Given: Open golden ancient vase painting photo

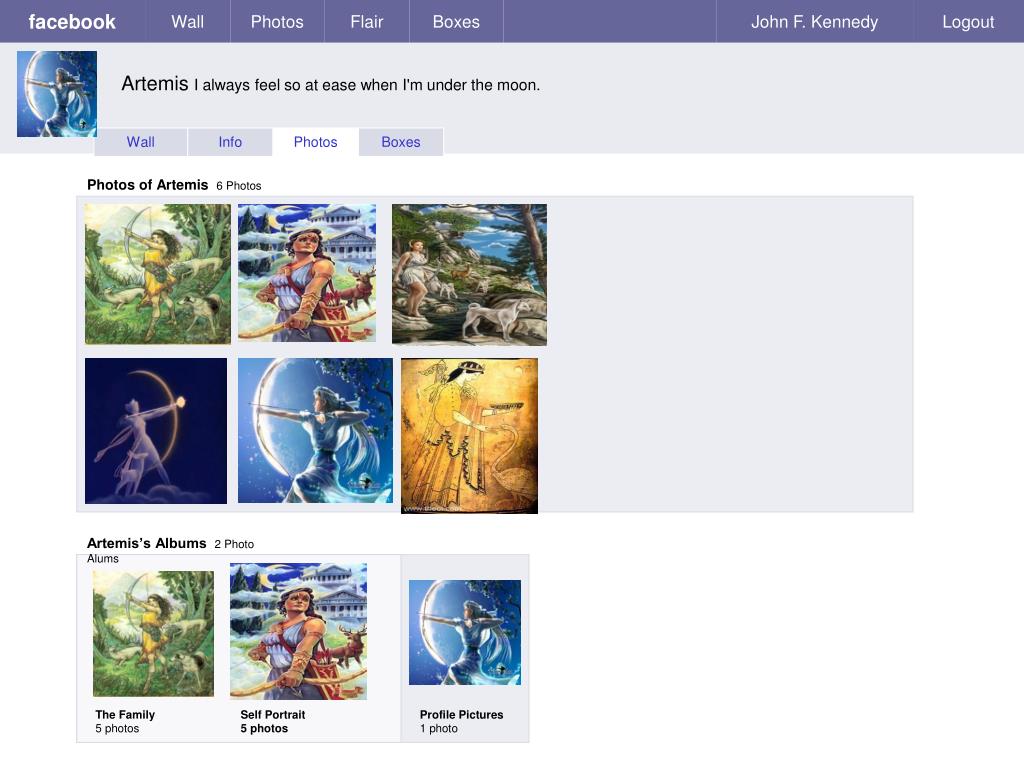Looking at the screenshot, I should [470, 436].
